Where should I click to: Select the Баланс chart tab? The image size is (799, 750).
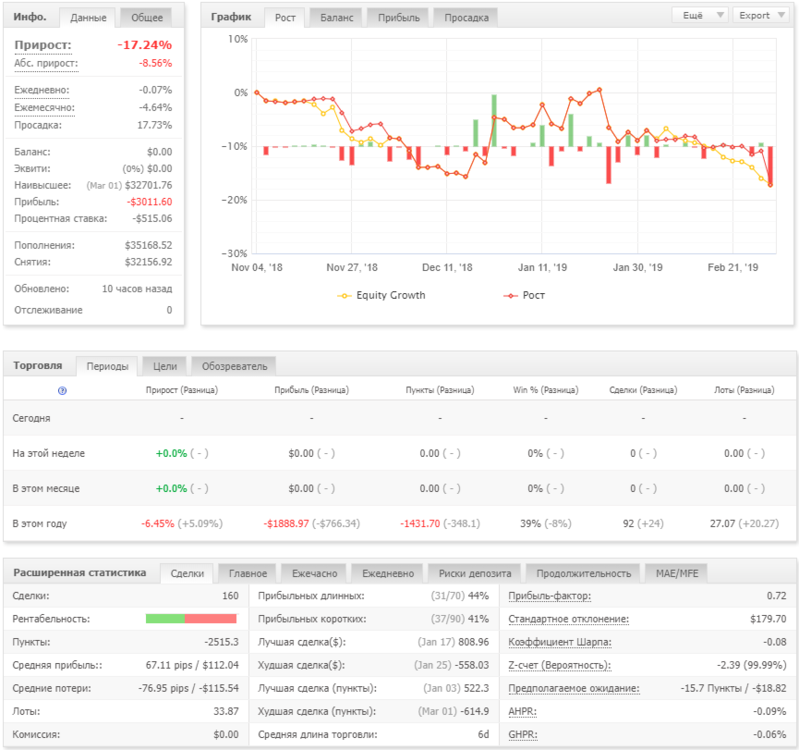tap(336, 18)
